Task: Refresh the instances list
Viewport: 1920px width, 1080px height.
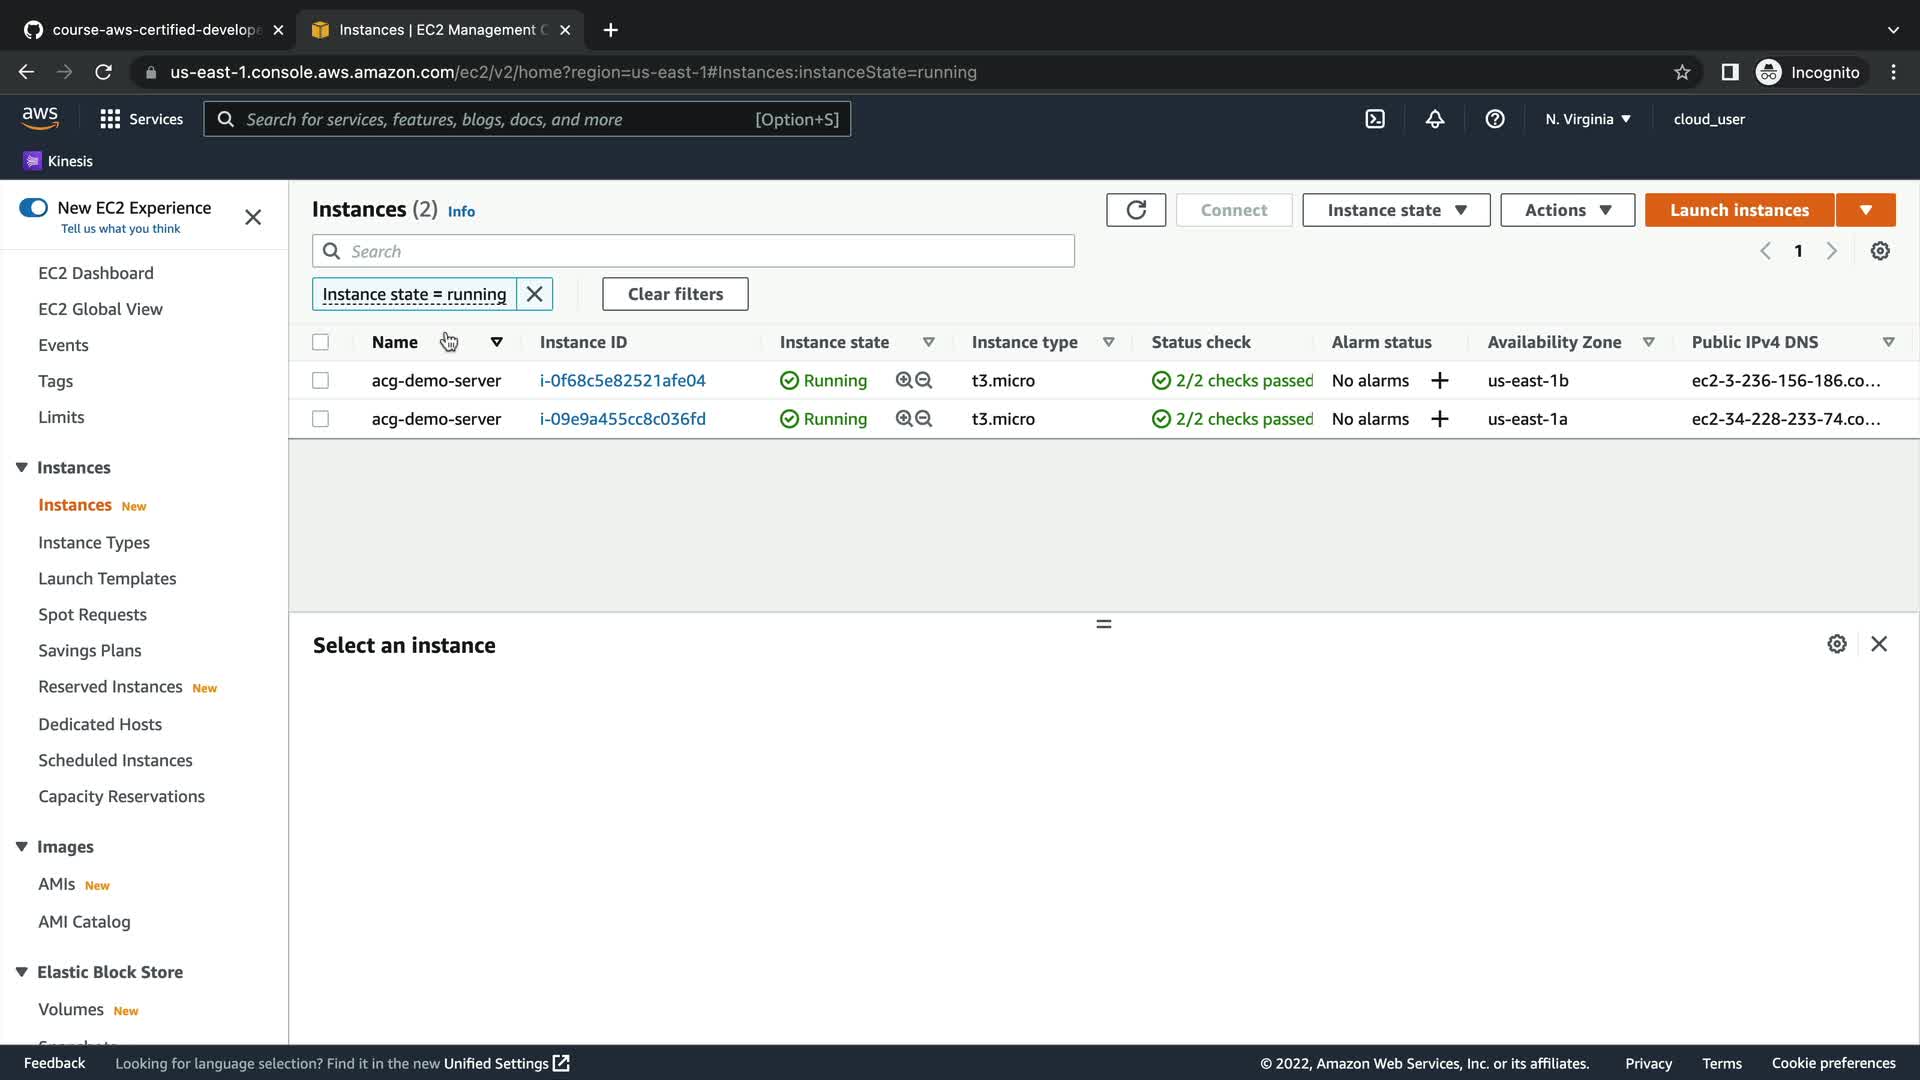Action: point(1136,210)
